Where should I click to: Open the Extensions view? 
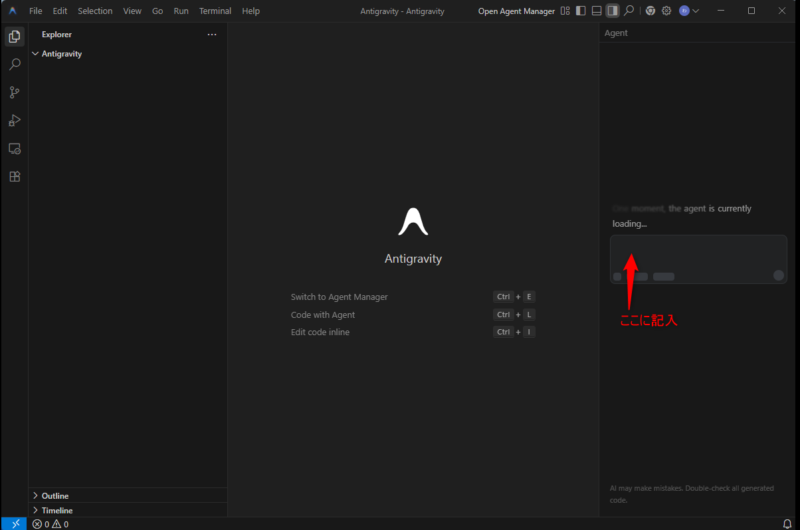tap(14, 176)
